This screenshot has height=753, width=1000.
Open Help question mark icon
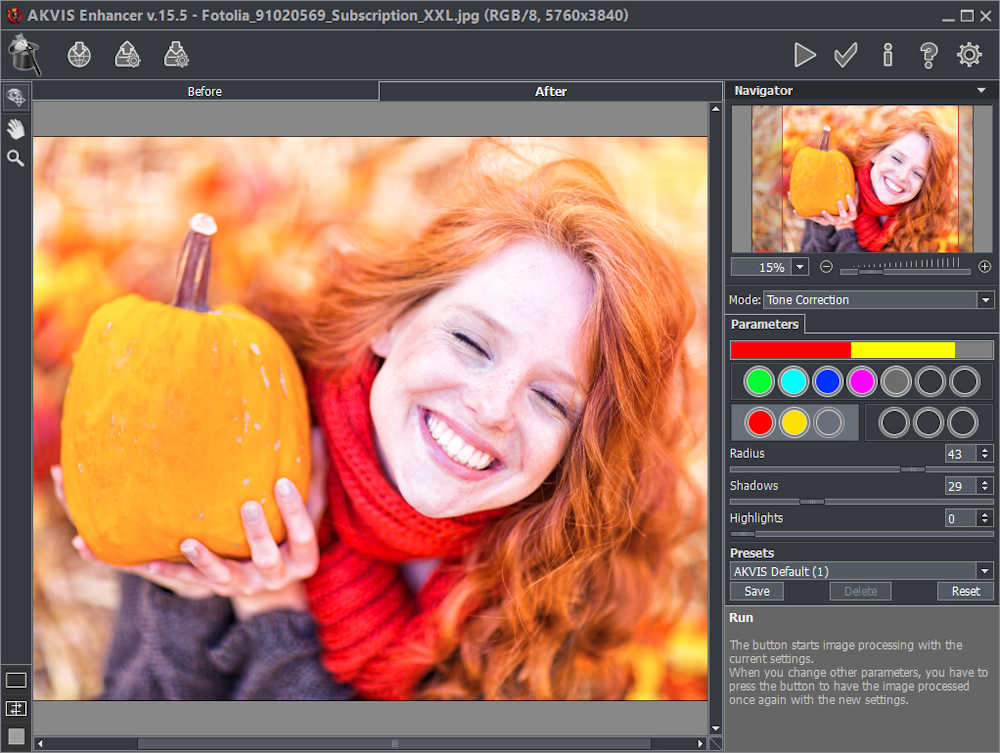[x=928, y=55]
